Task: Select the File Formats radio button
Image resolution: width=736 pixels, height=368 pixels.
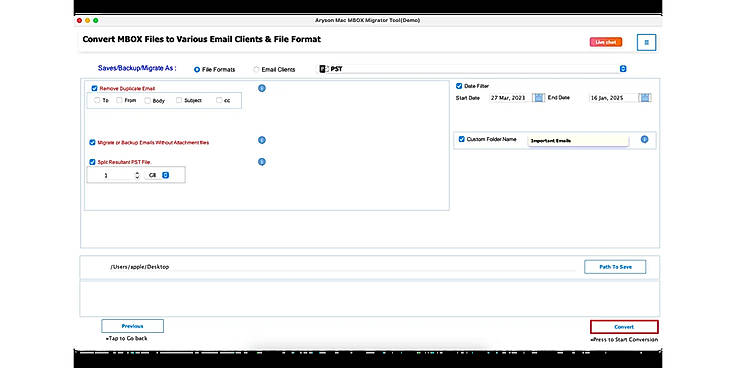Action: coord(197,69)
